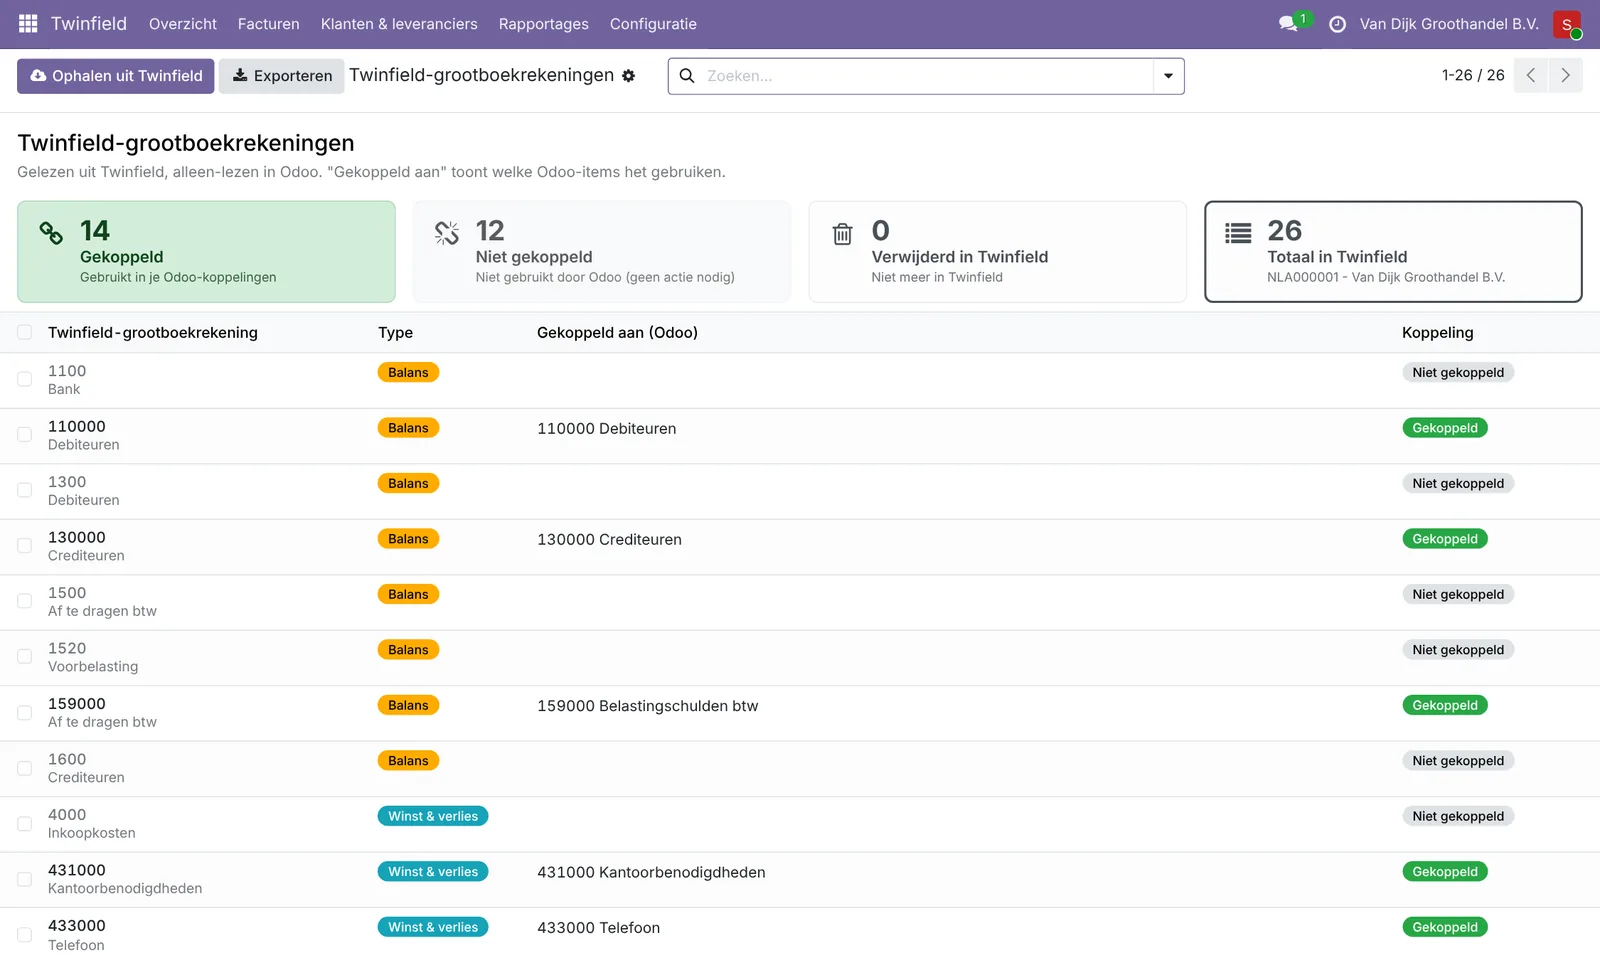Click the trash icon on Verwijderd card

pyautogui.click(x=843, y=234)
